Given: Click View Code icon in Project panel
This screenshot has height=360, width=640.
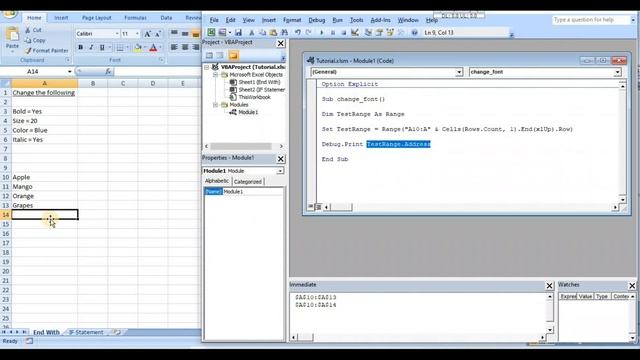Looking at the screenshot, I should pos(209,55).
